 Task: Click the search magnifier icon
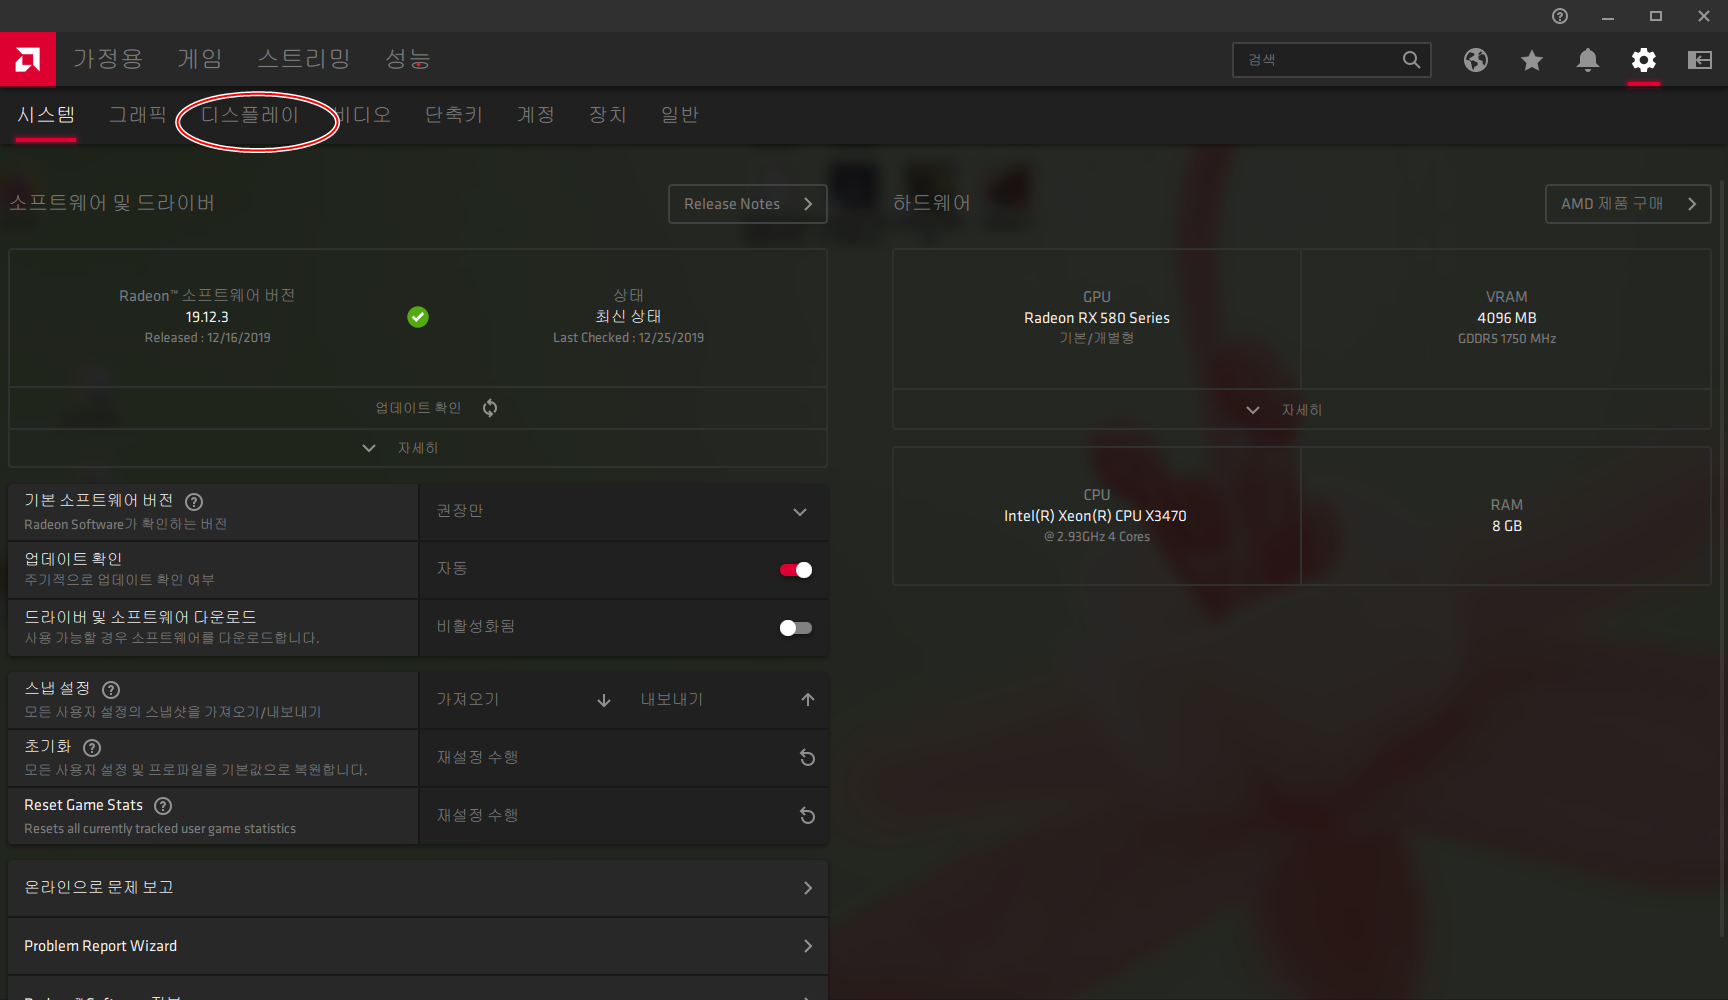(1411, 60)
